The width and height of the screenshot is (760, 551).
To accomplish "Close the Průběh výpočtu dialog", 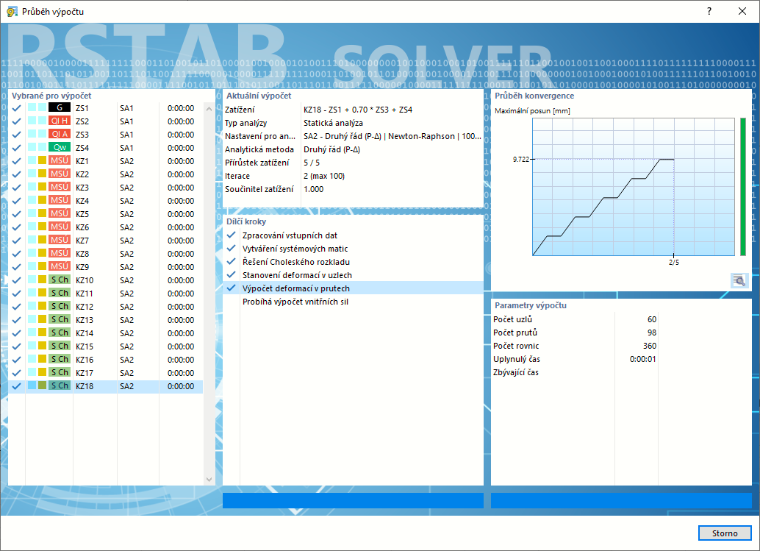I will (x=742, y=11).
